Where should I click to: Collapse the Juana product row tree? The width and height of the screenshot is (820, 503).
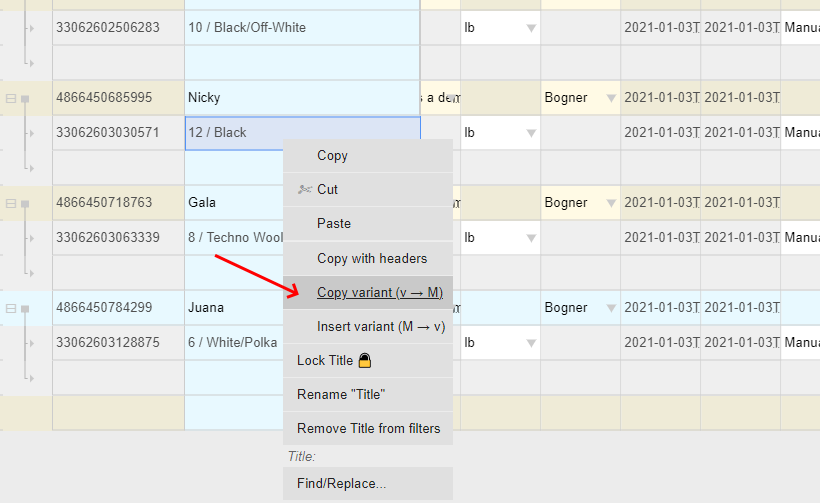coord(11,308)
